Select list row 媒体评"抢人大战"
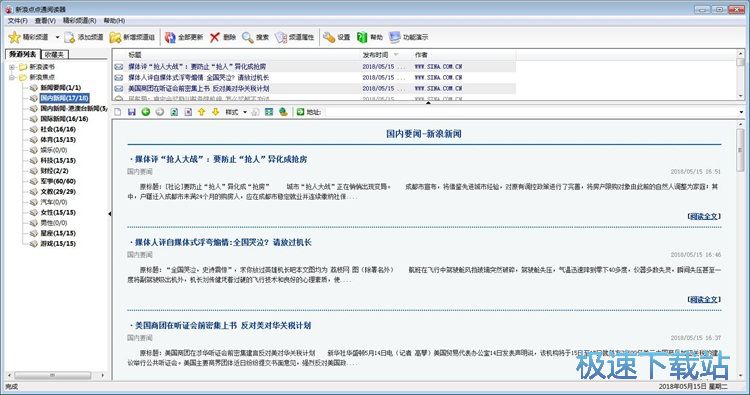Screen dimensions: 750x395 (x=314, y=66)
